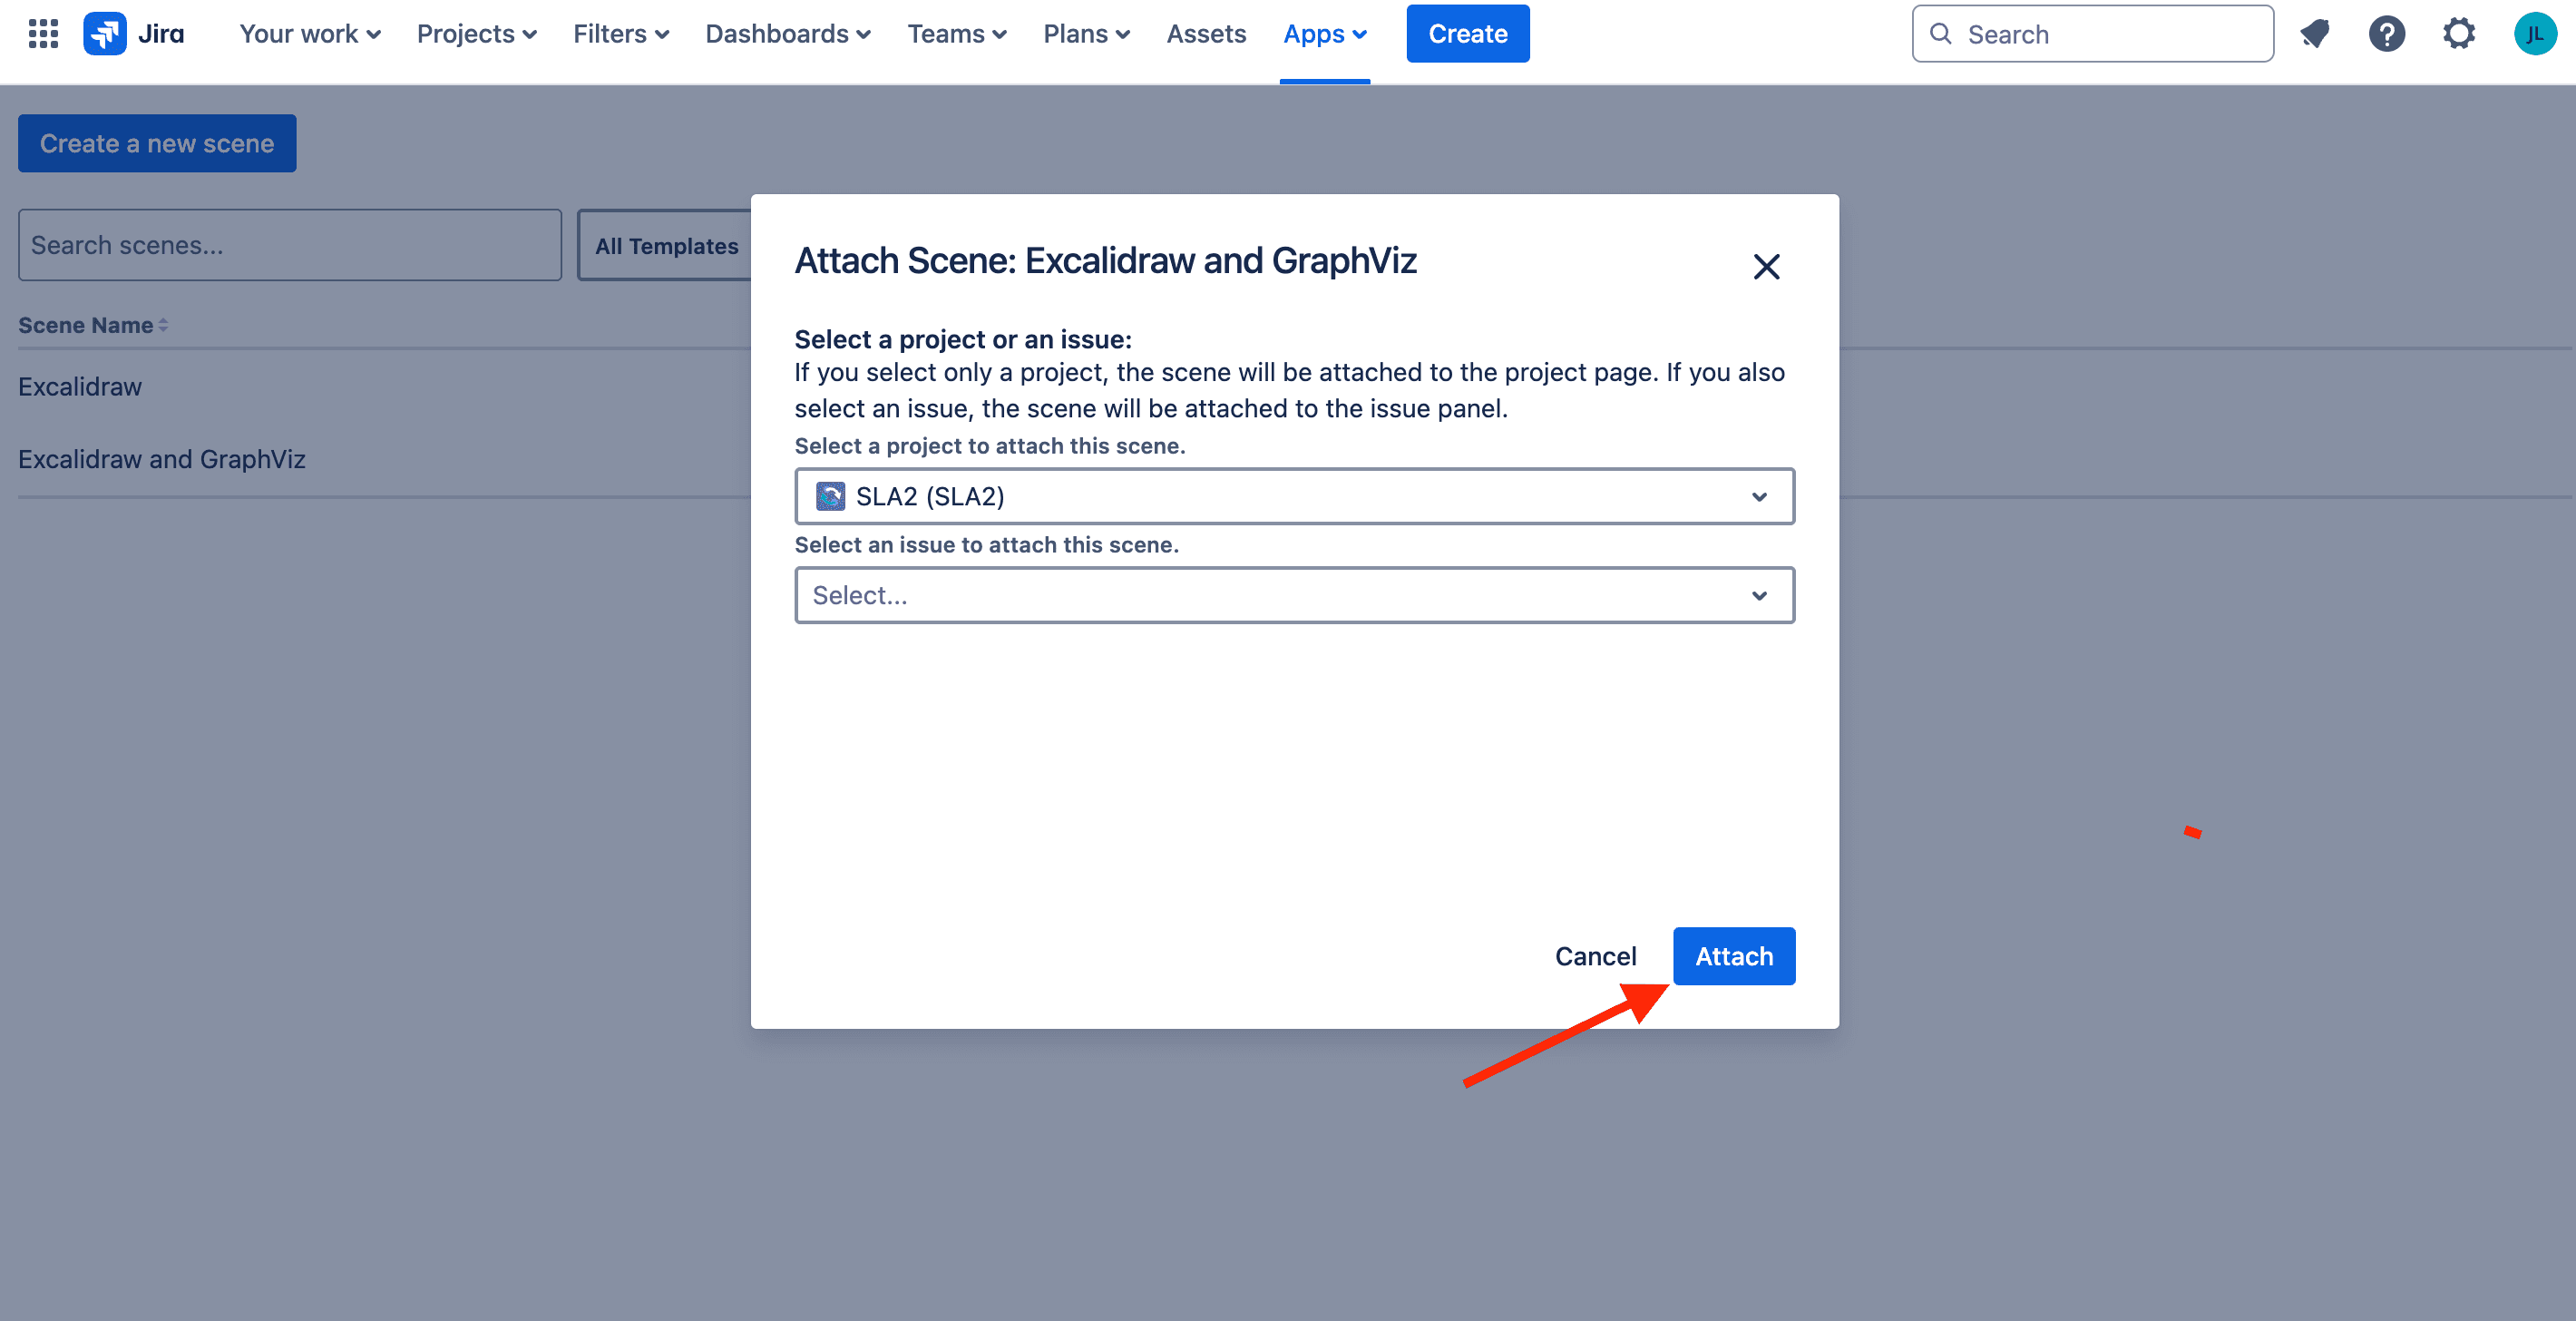The width and height of the screenshot is (2576, 1321).
Task: Open the app switcher grid icon
Action: 43,34
